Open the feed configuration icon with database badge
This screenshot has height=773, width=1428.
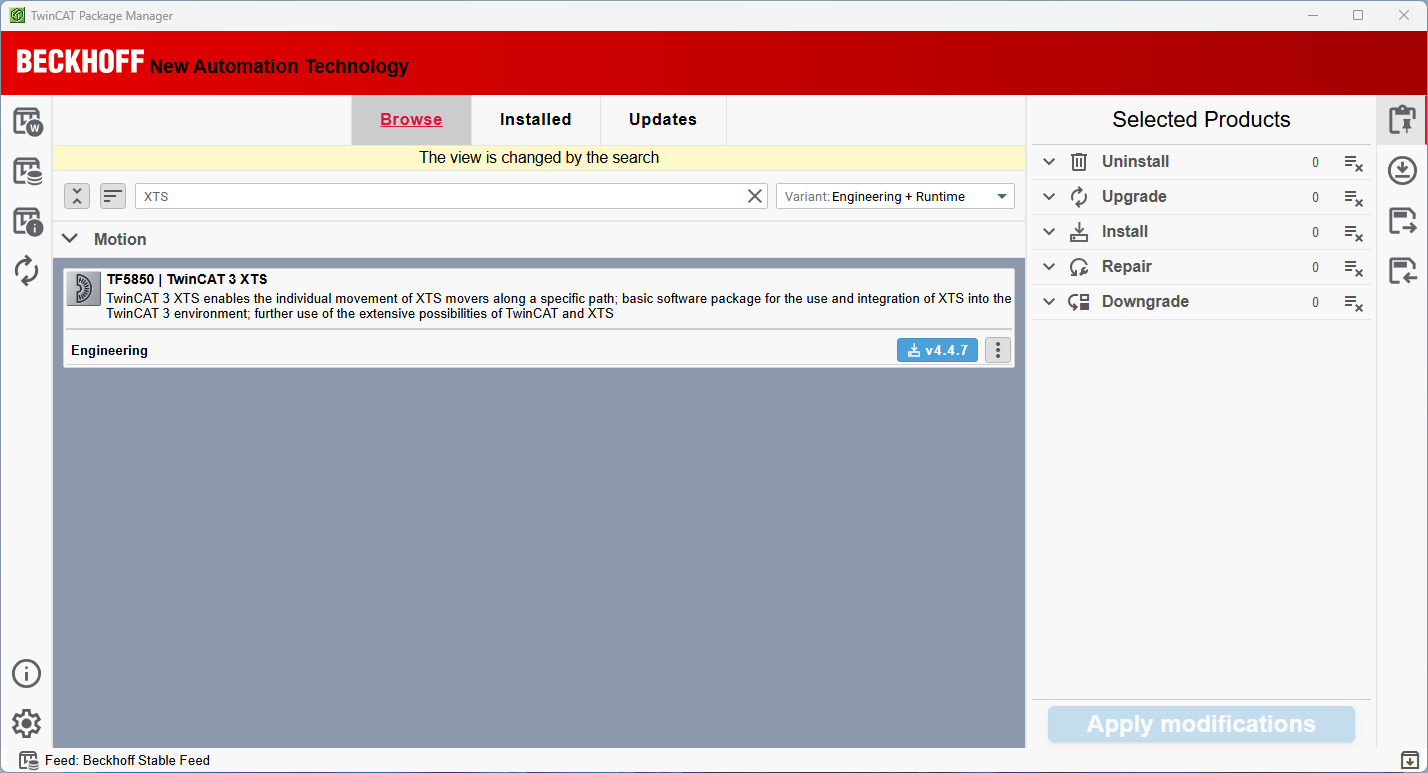pos(27,171)
